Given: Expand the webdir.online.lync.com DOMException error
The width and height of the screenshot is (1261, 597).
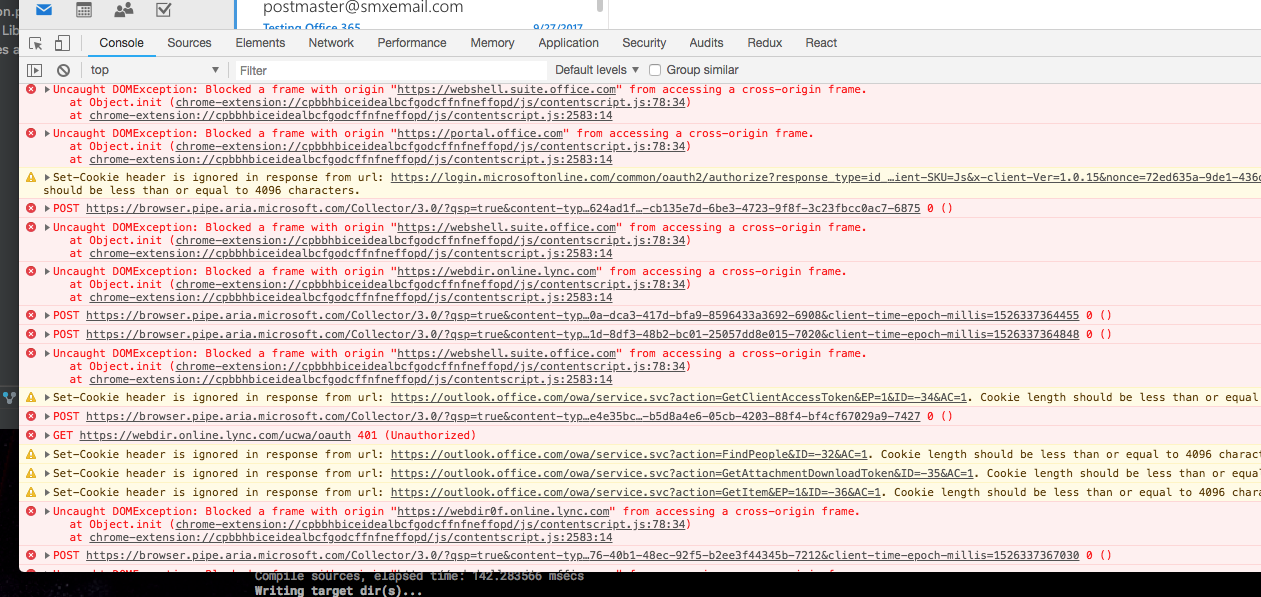Looking at the screenshot, I should [47, 272].
